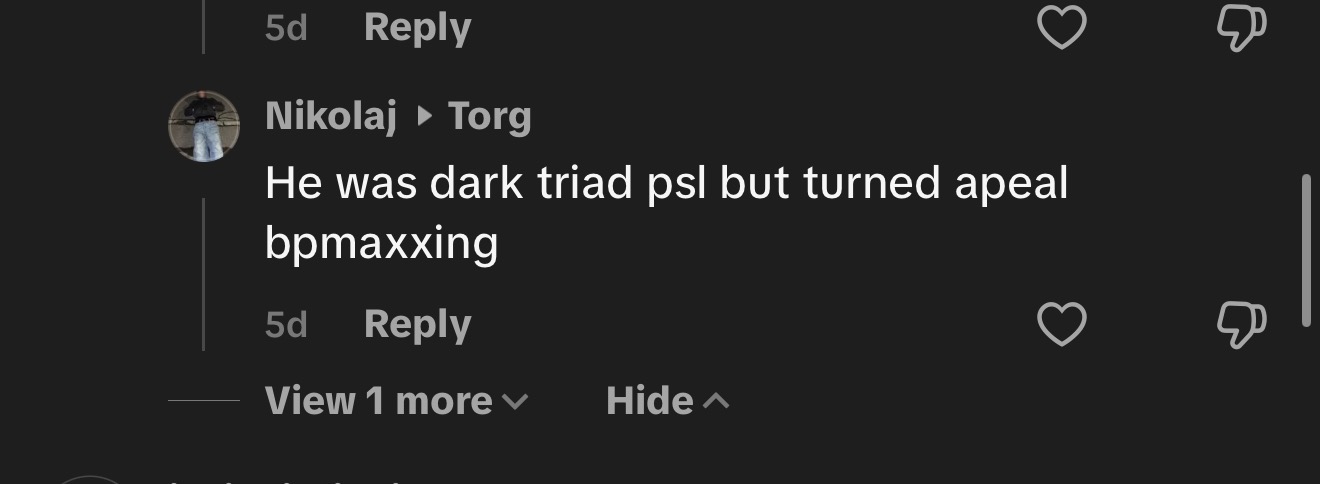This screenshot has height=484, width=1320.
Task: Click the 5d timestamp under Nikolaj's comment
Action: tap(286, 325)
